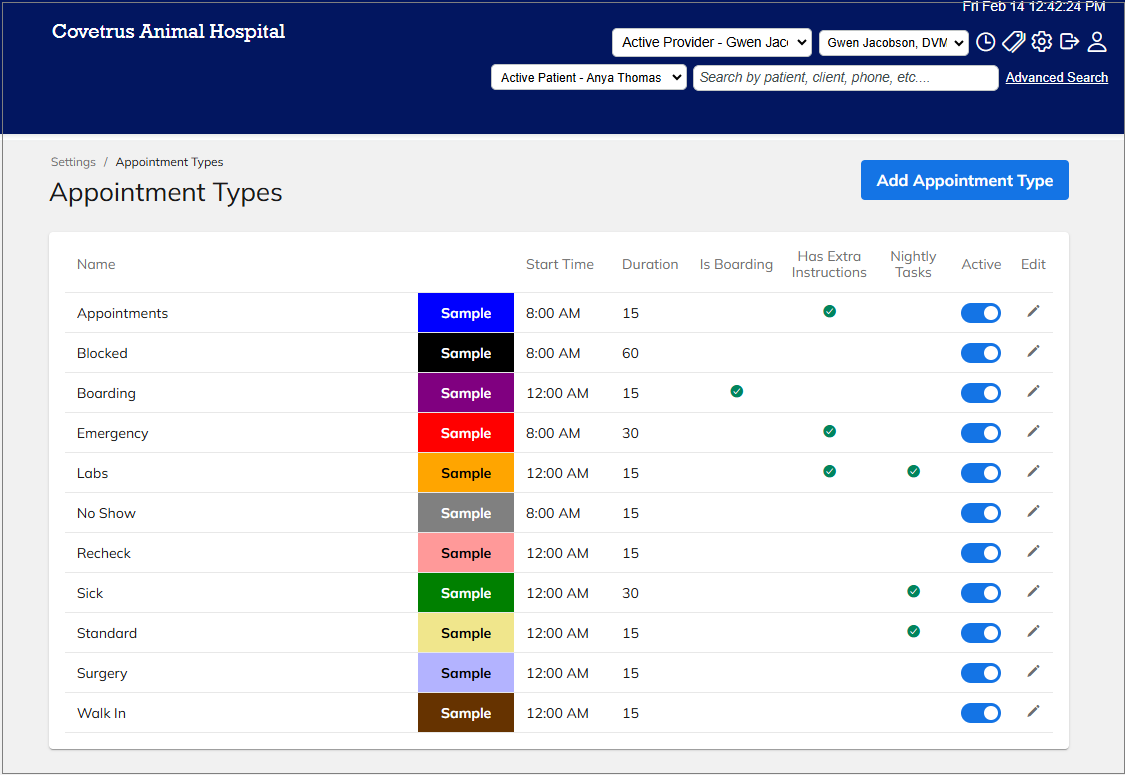Screen dimensions: 1125x775
Task: Expand the Active Provider dropdown
Action: [712, 42]
